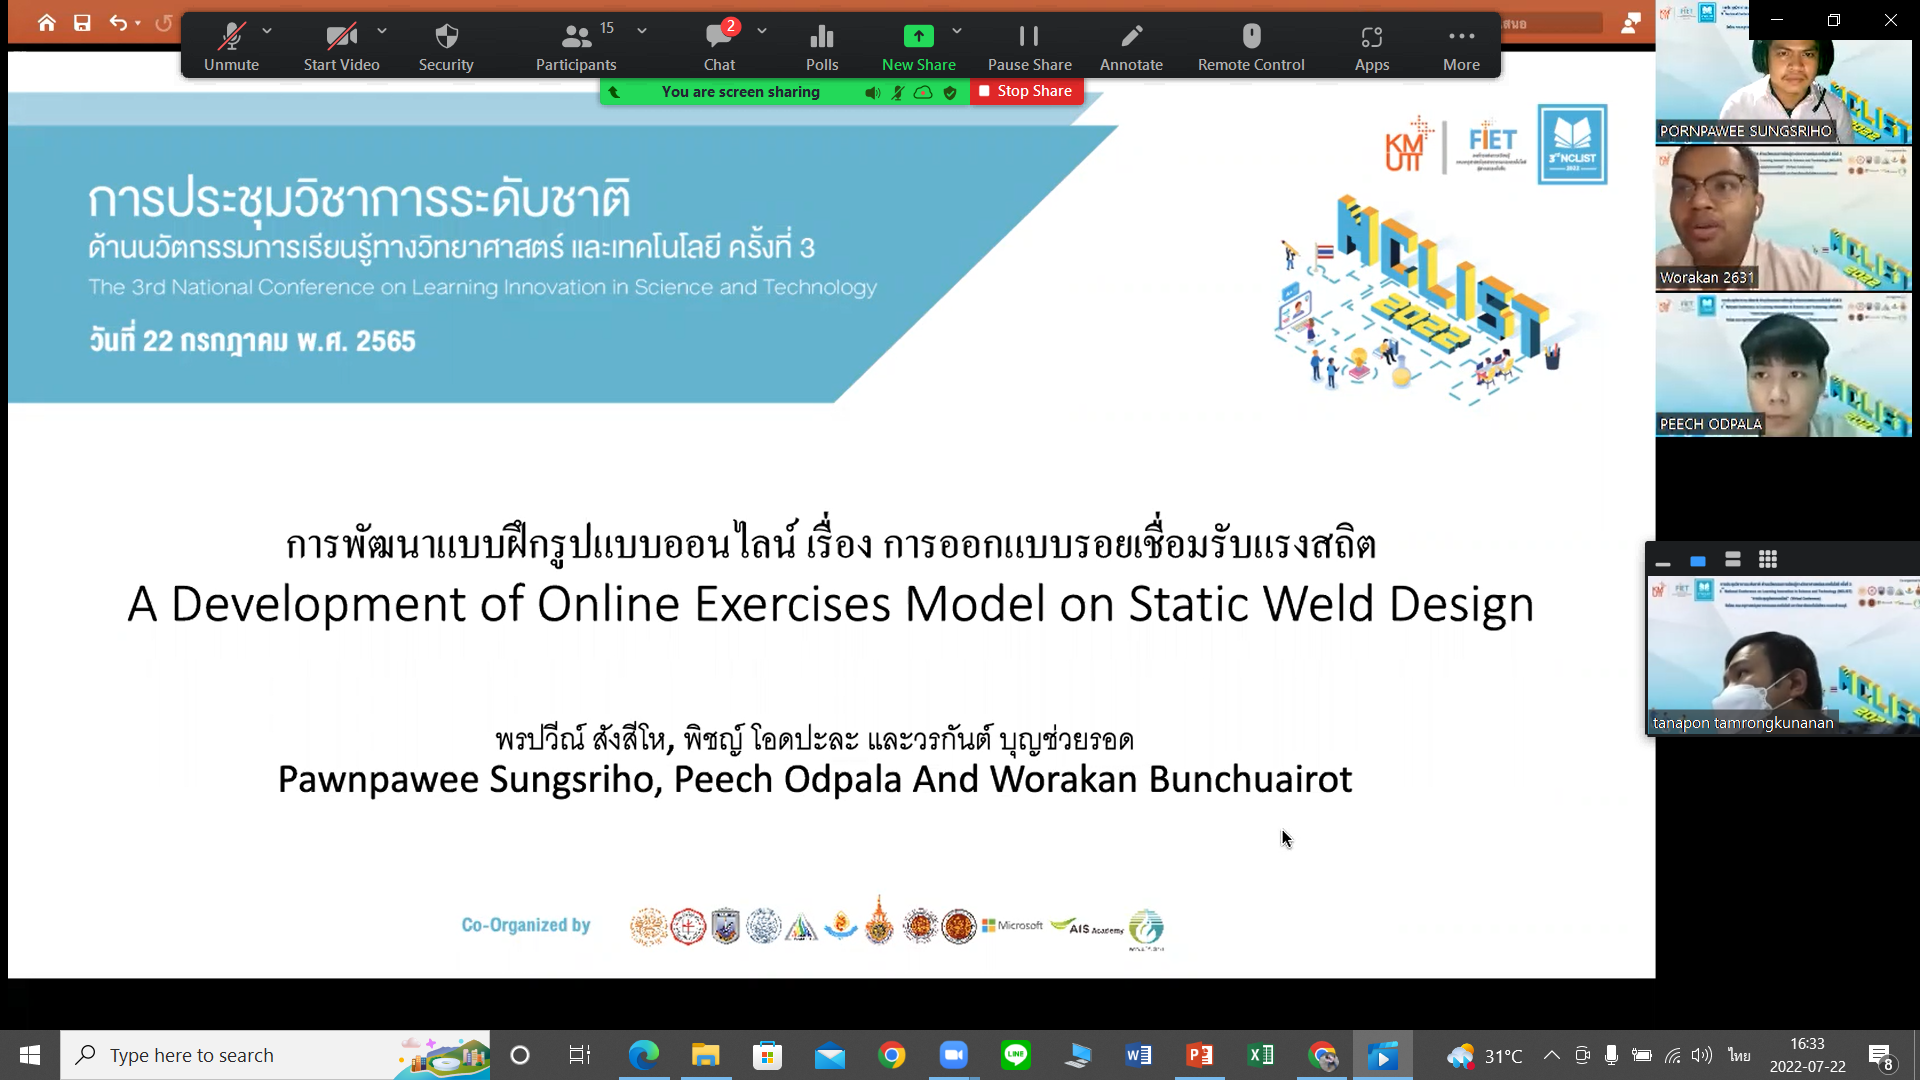Open the Security options
Image resolution: width=1920 pixels, height=1080 pixels.
(x=446, y=46)
